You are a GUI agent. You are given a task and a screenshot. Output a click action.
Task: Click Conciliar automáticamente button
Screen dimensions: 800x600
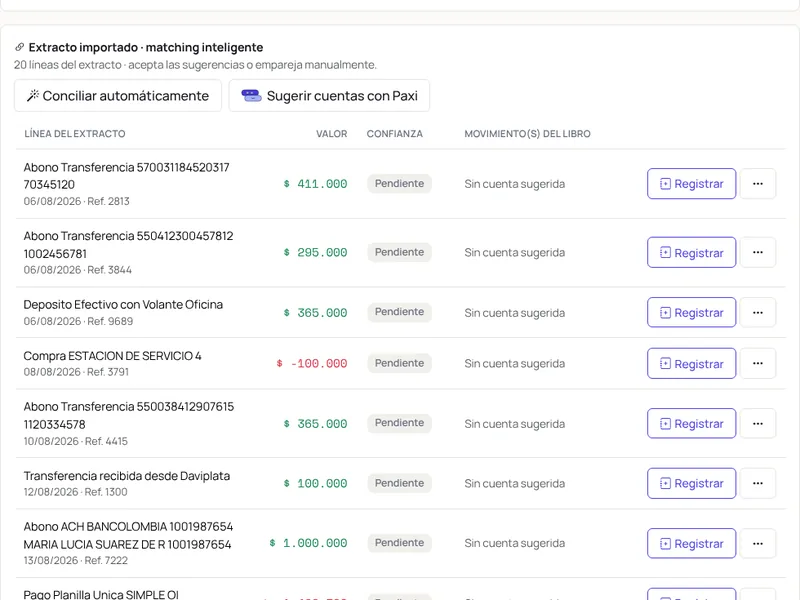coord(118,95)
